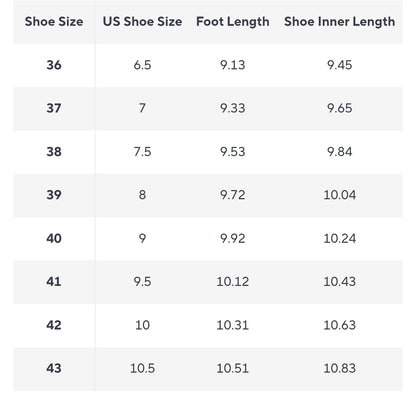Select shoe size 43 row label

coord(54,368)
